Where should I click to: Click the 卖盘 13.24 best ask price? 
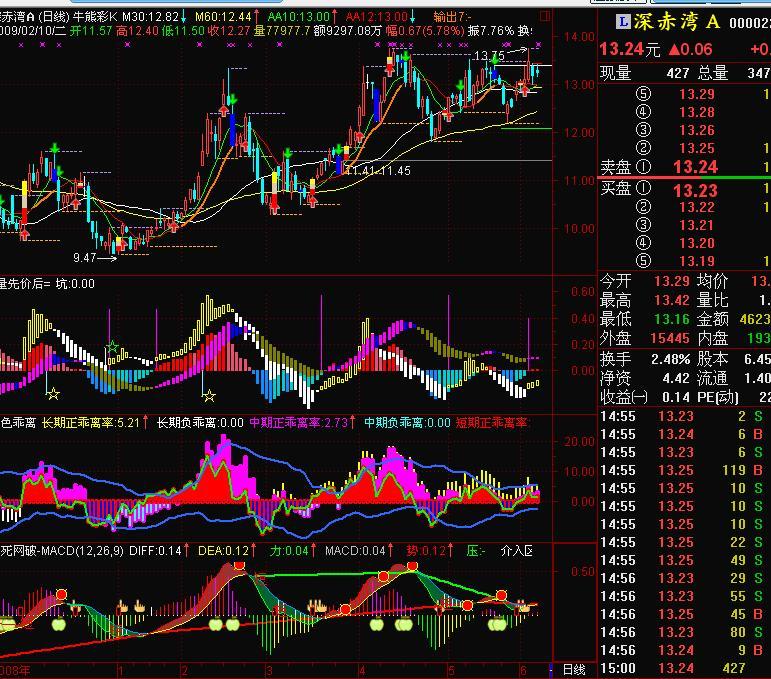pyautogui.click(x=695, y=167)
